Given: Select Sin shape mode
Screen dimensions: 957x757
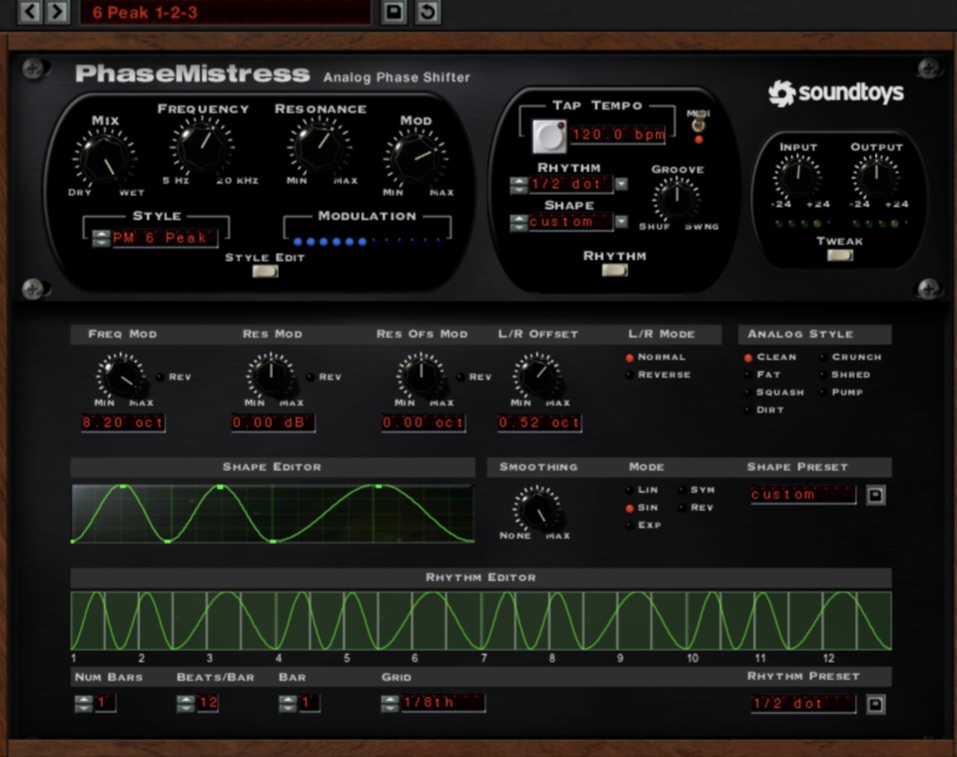Looking at the screenshot, I should pyautogui.click(x=629, y=508).
